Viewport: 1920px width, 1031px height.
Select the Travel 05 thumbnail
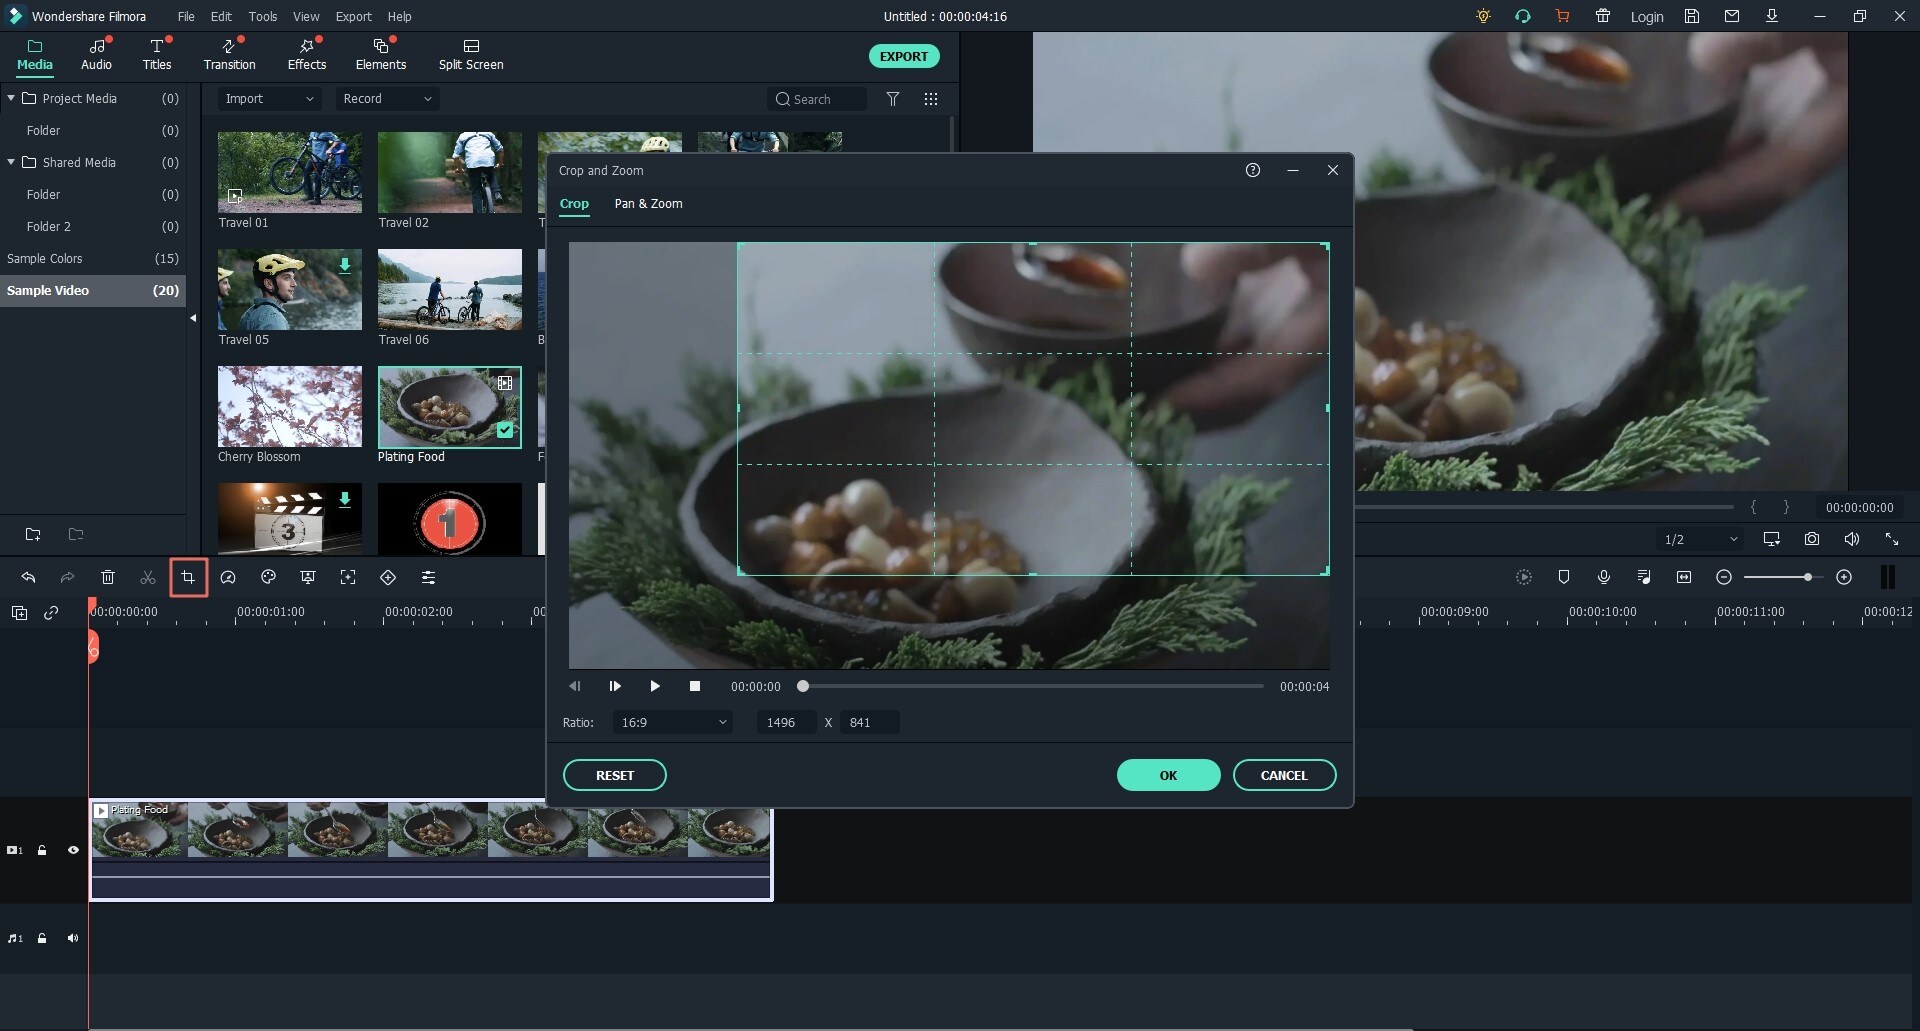click(289, 290)
